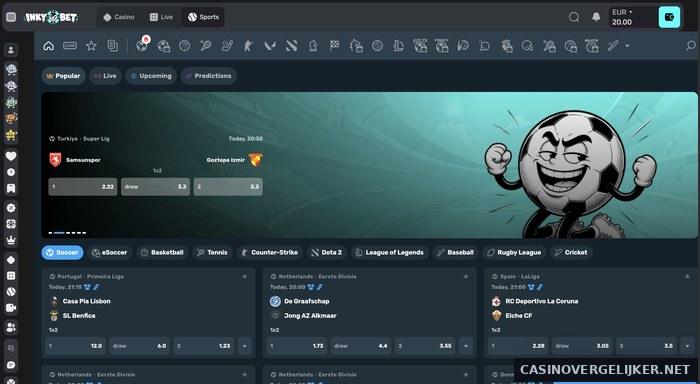Screen dimensions: 700x384
Task: Switch to the Sports tab
Action: (203, 17)
